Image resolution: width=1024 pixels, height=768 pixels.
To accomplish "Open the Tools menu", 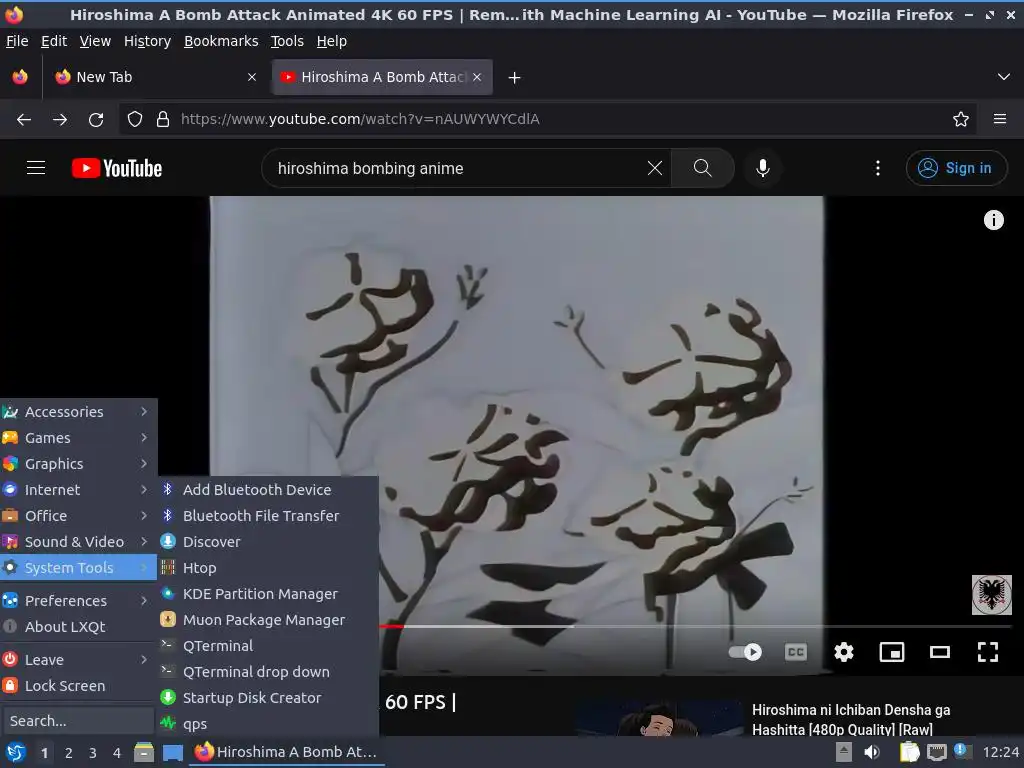I will click(x=287, y=41).
